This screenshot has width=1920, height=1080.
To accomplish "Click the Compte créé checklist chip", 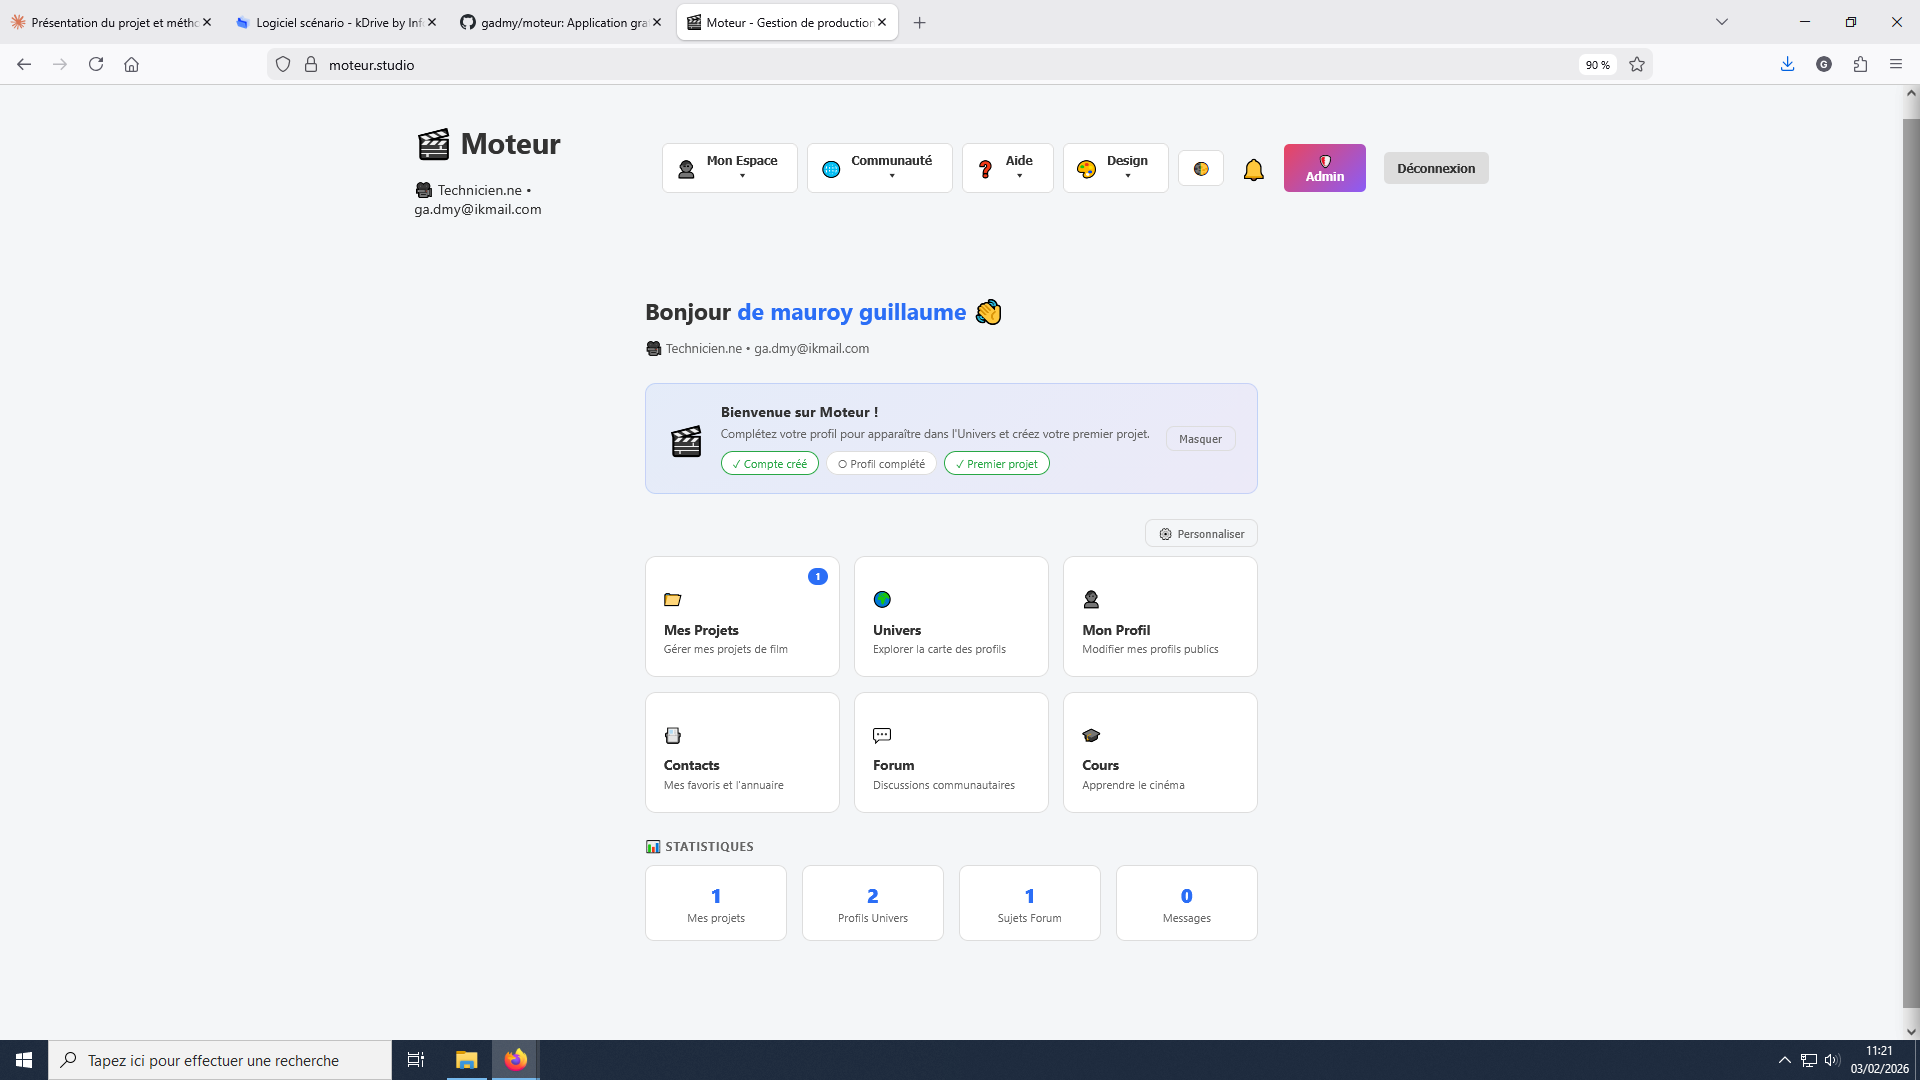I will pos(769,464).
